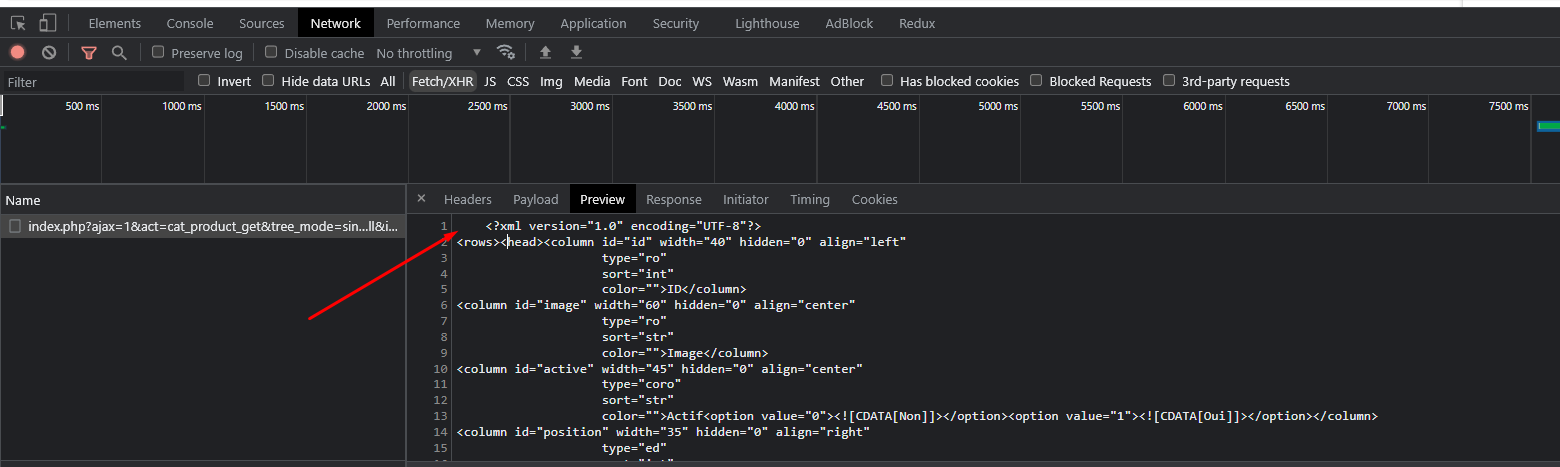Screen dimensions: 1560x467
Task: Filter requests by Other type
Action: [x=847, y=81]
